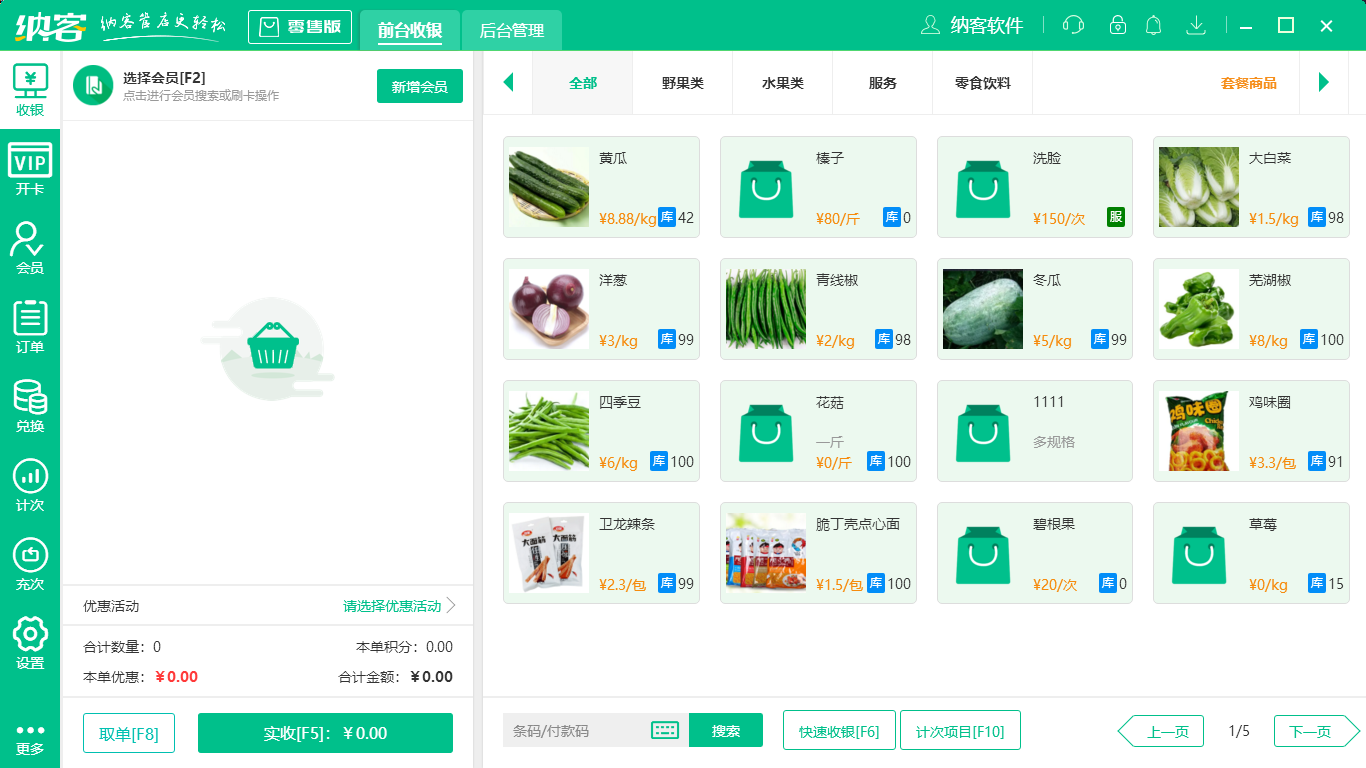Image resolution: width=1366 pixels, height=768 pixels.
Task: Open the 零售版 edition selector
Action: 300,27
